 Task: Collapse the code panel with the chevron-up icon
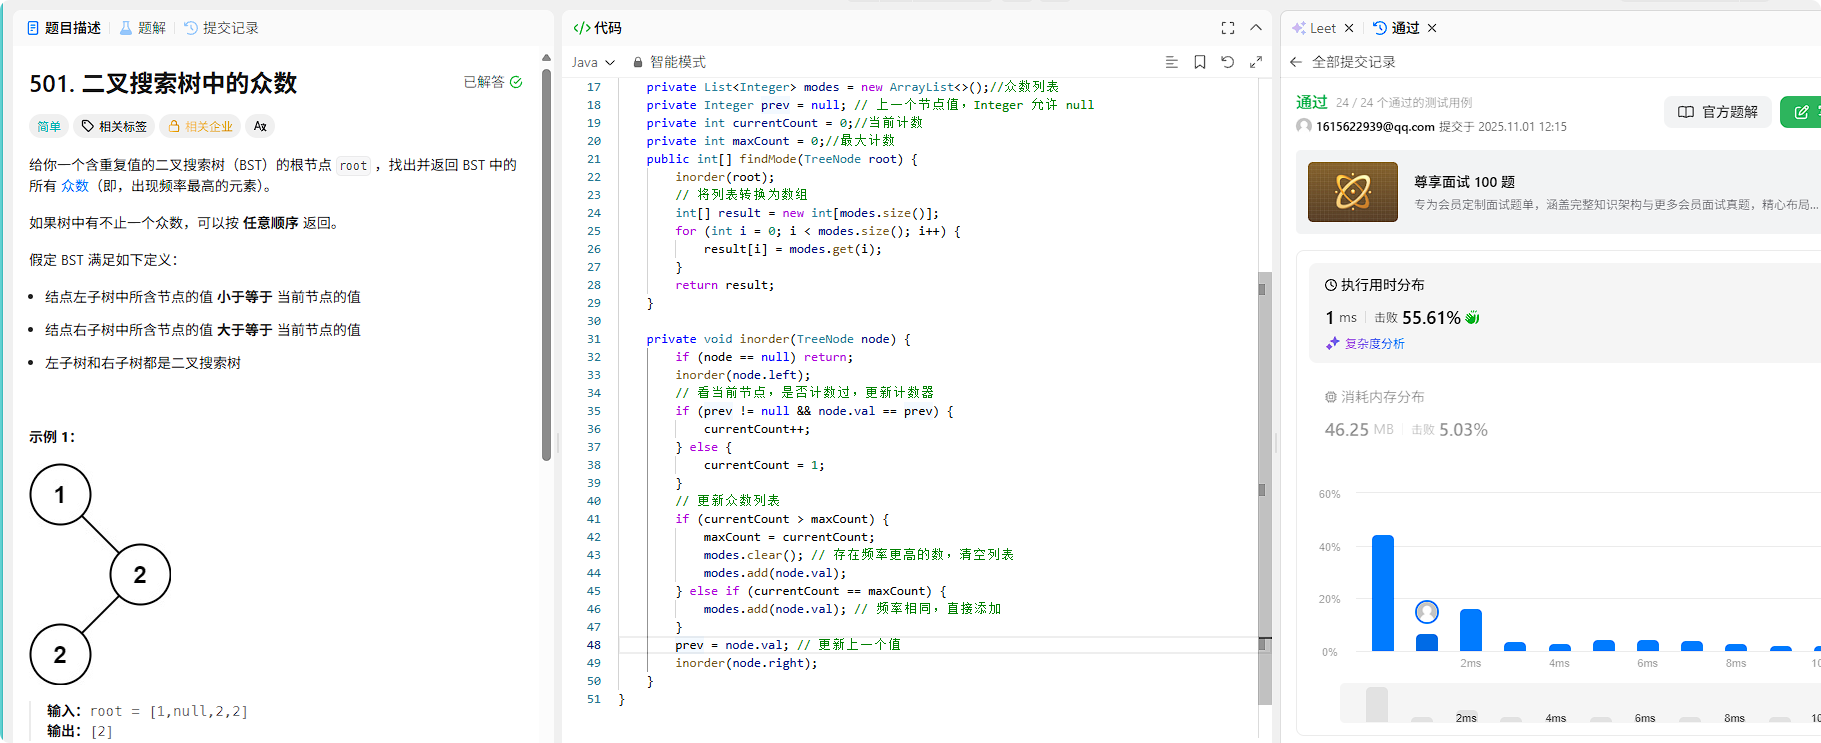pyautogui.click(x=1256, y=28)
